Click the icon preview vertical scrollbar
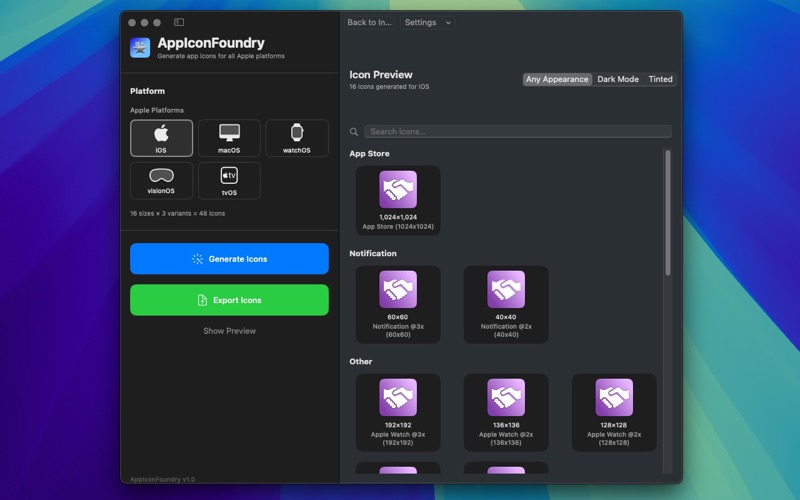The image size is (800, 500). 668,213
